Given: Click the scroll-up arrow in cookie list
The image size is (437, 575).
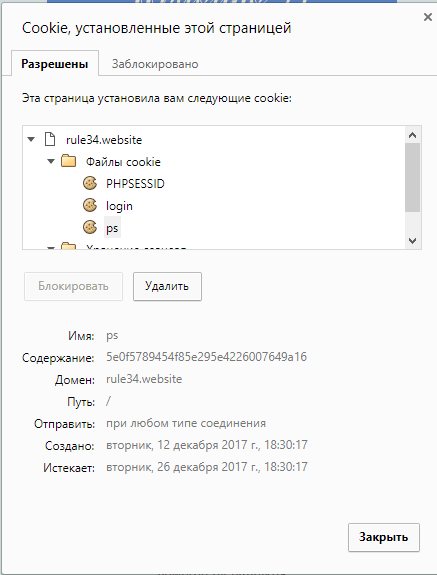Looking at the screenshot, I should [412, 135].
